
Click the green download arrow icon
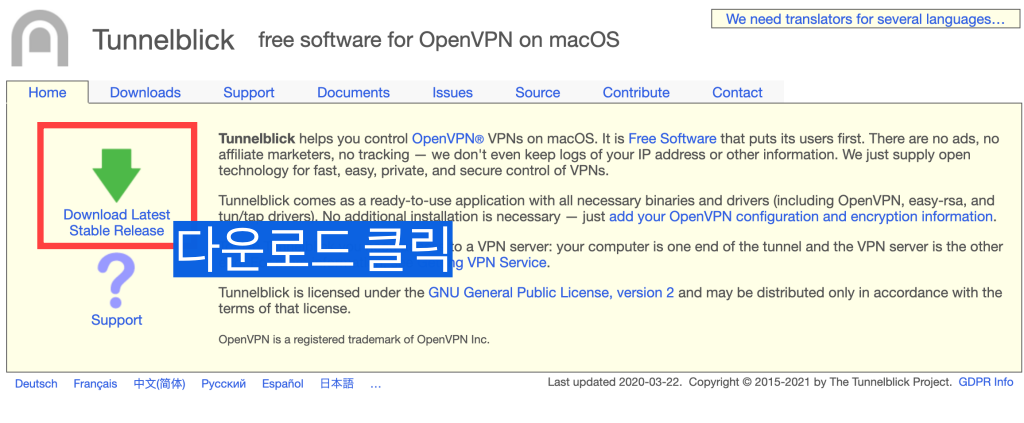[x=116, y=175]
